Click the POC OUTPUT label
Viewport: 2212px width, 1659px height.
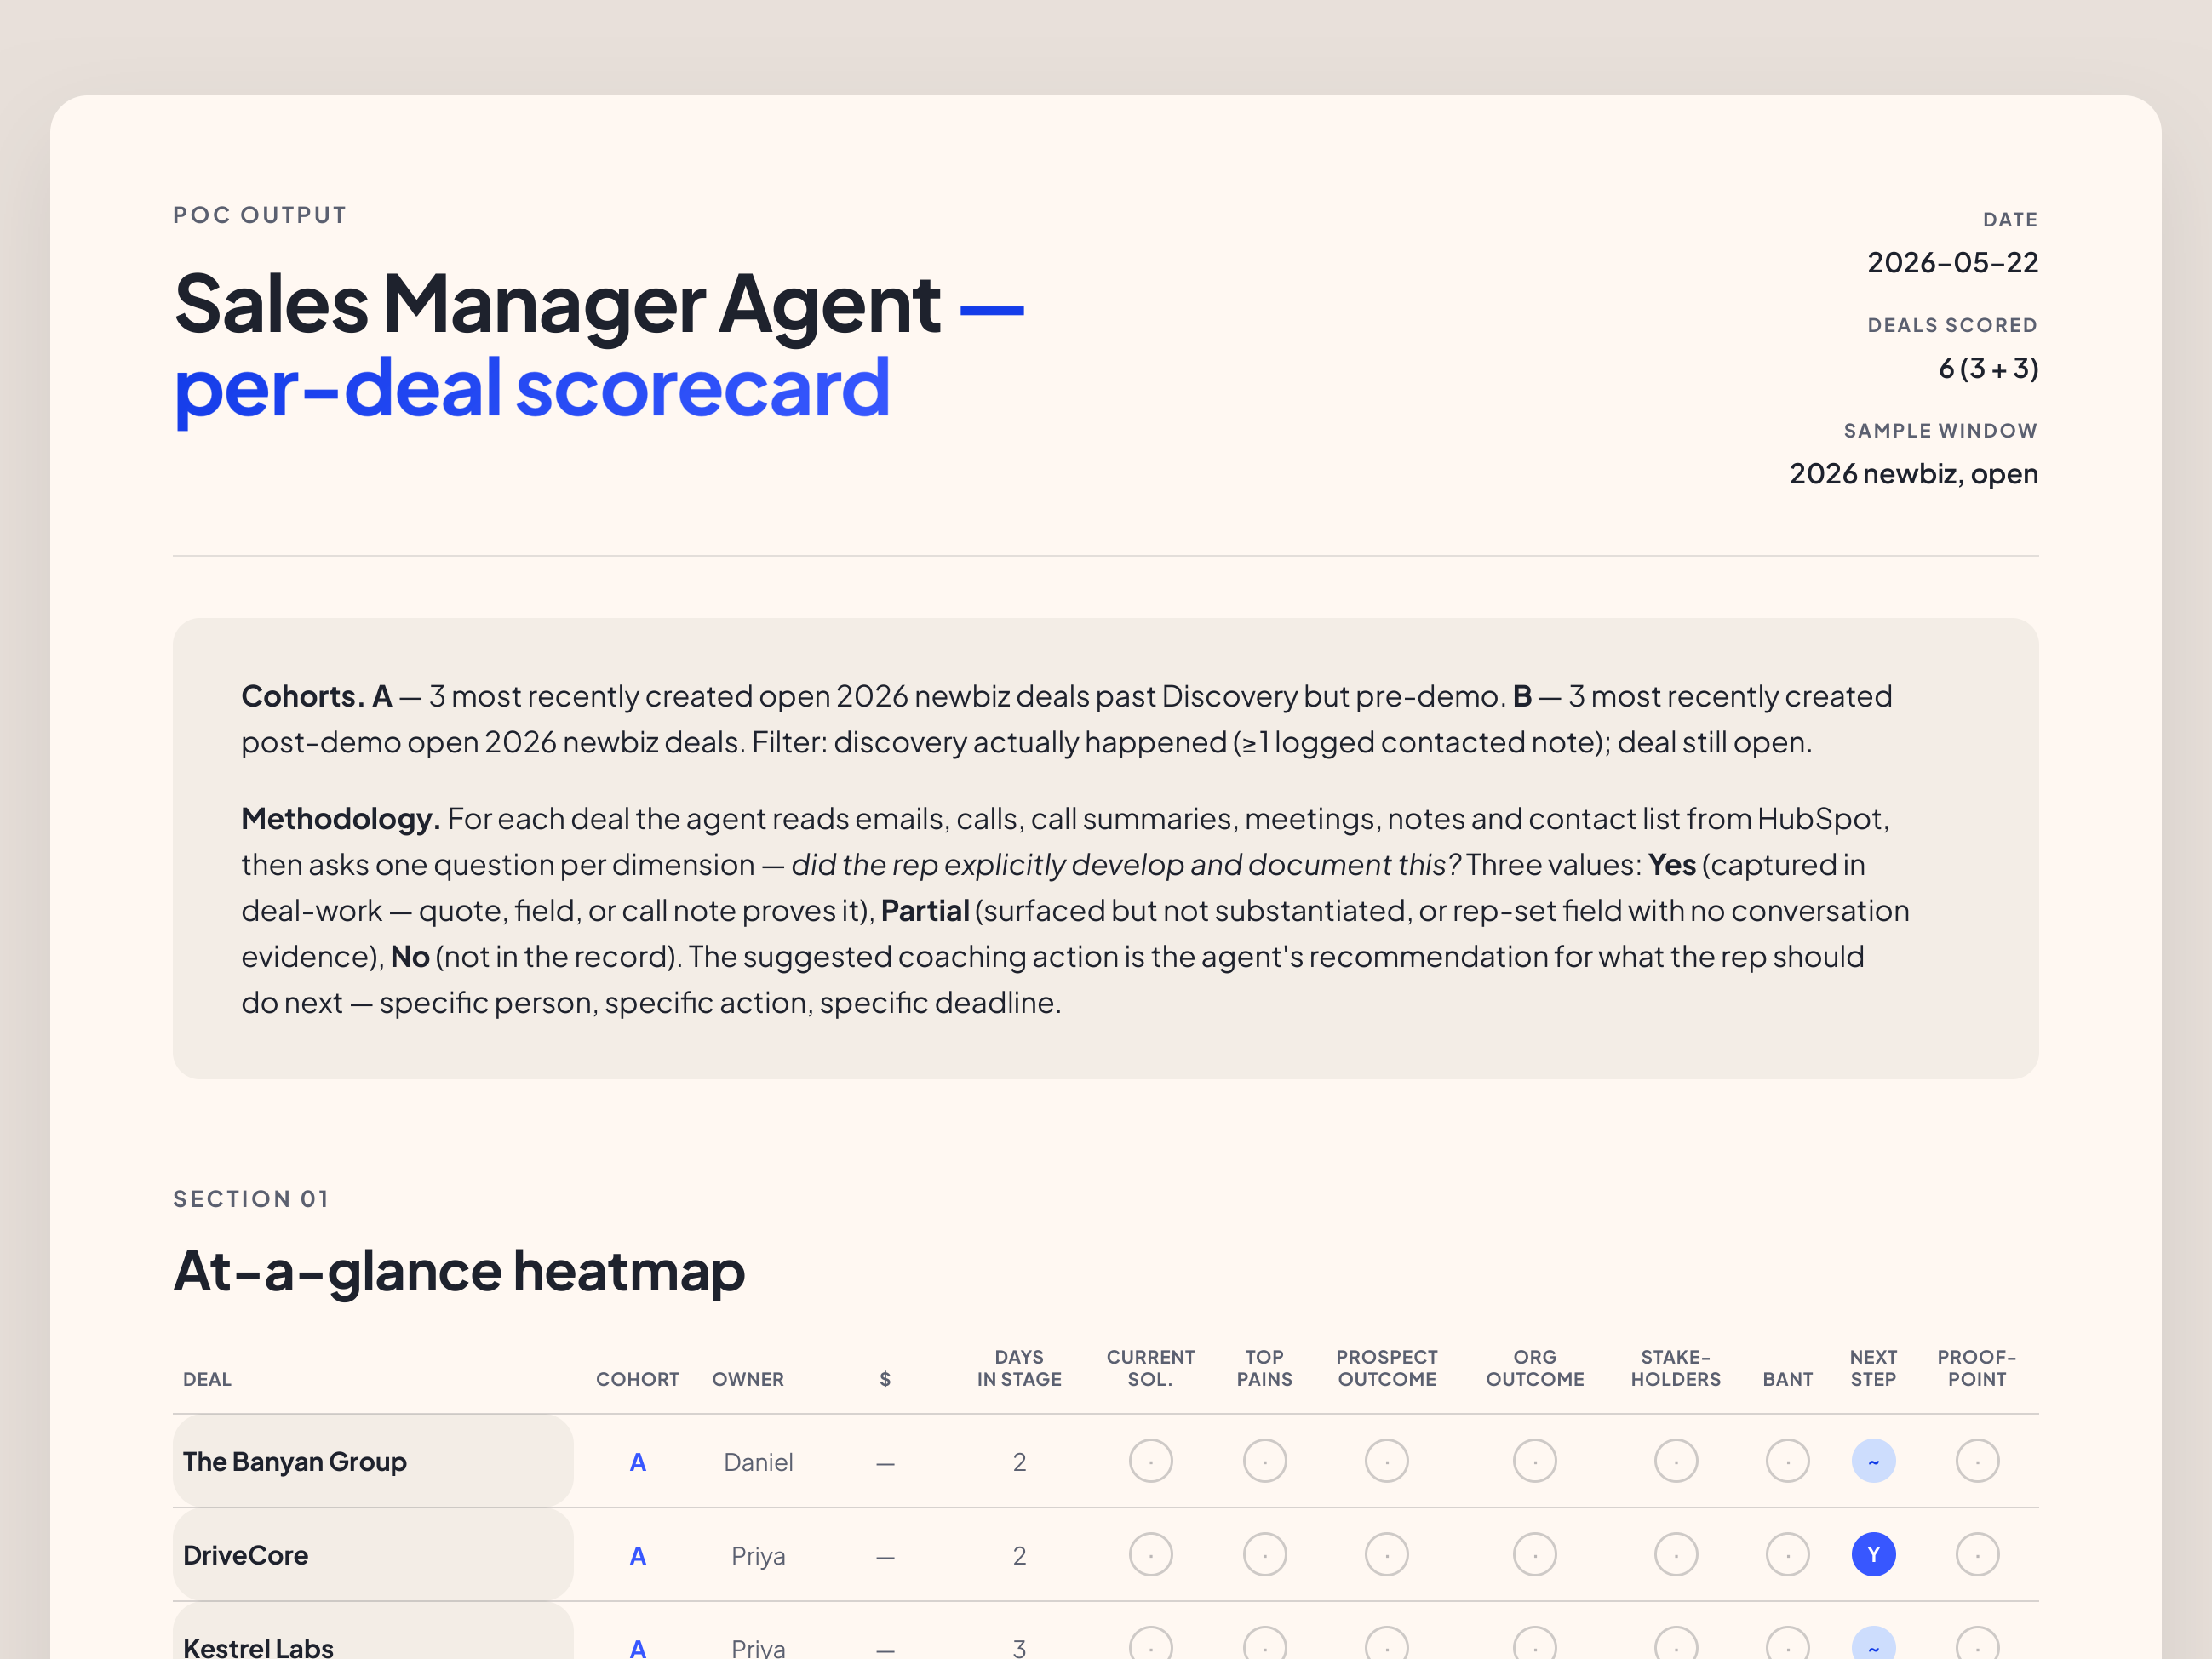pyautogui.click(x=259, y=215)
